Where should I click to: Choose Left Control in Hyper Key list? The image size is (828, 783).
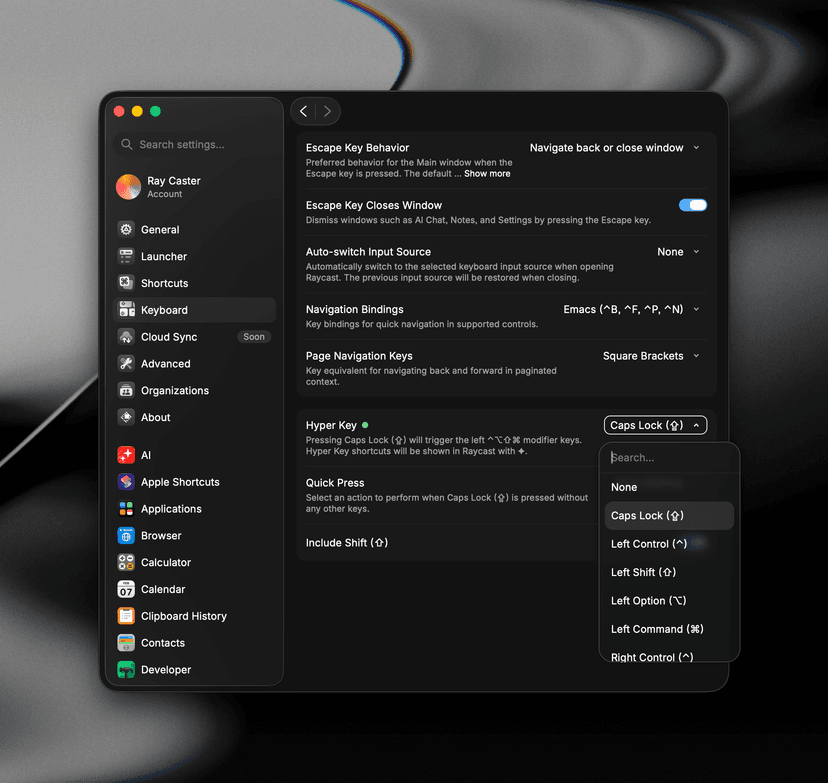[x=669, y=544]
